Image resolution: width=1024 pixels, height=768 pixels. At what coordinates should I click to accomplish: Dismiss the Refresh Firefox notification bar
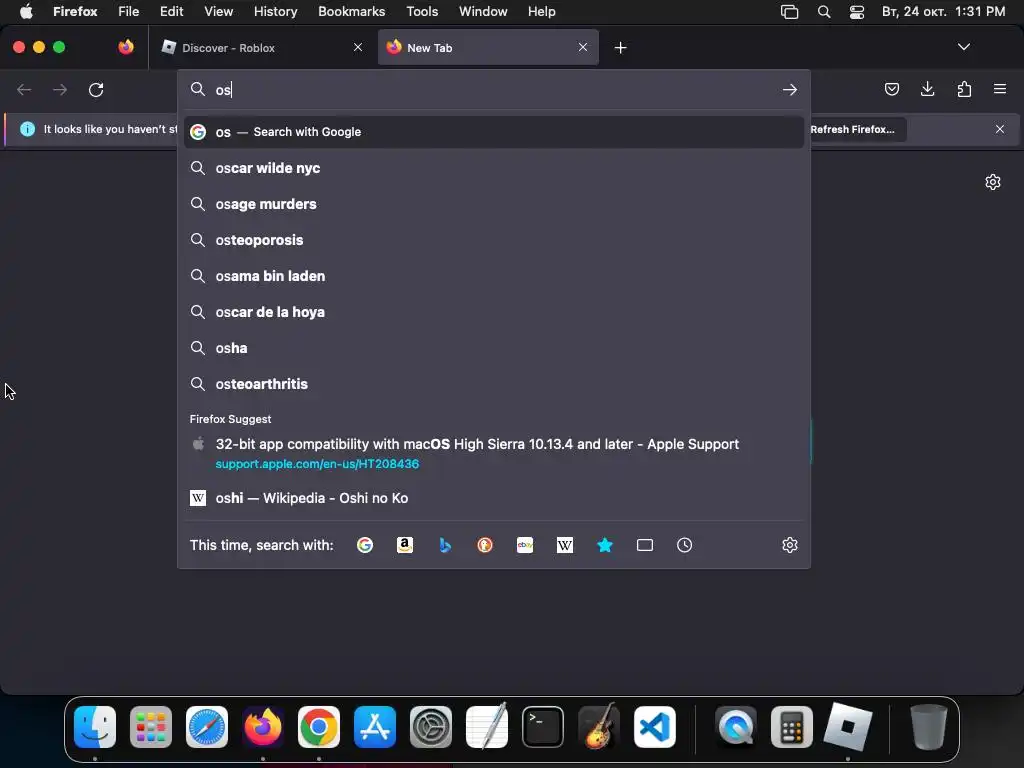coord(999,129)
